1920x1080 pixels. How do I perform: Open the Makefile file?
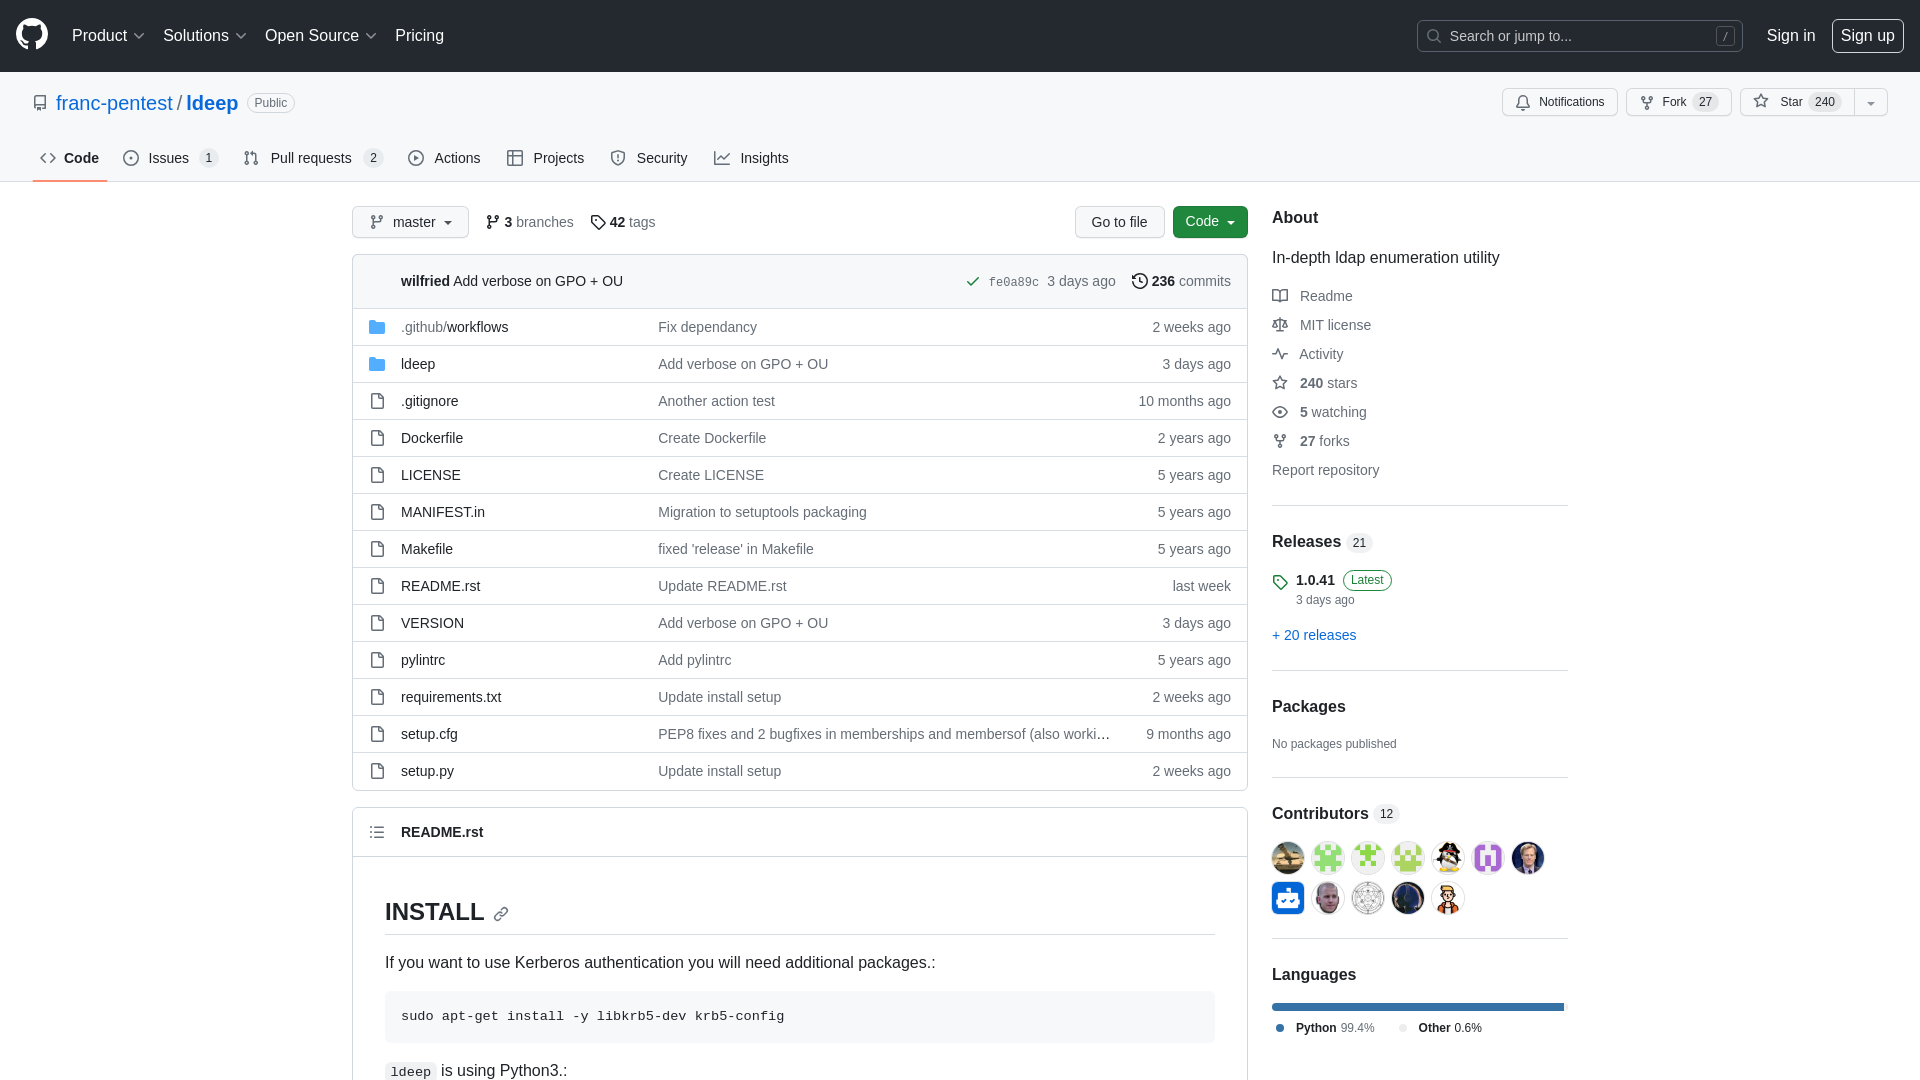[x=427, y=549]
